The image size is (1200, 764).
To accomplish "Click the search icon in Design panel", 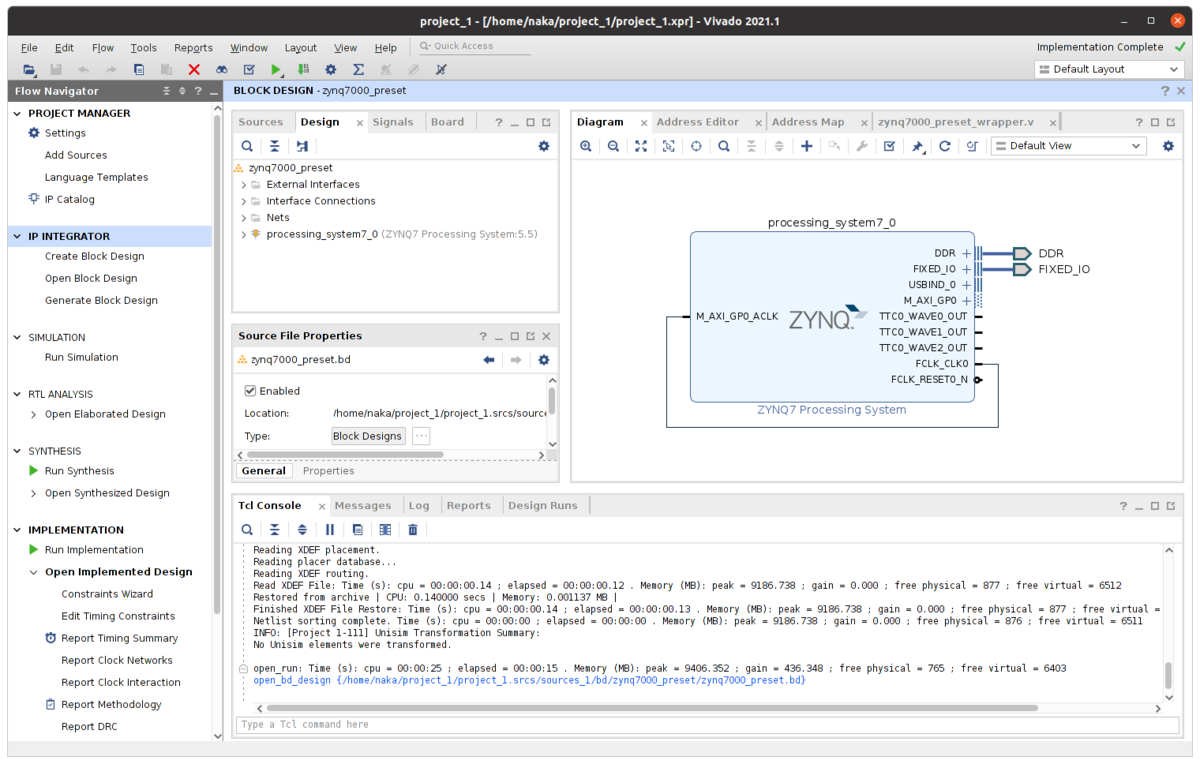I will (x=247, y=146).
